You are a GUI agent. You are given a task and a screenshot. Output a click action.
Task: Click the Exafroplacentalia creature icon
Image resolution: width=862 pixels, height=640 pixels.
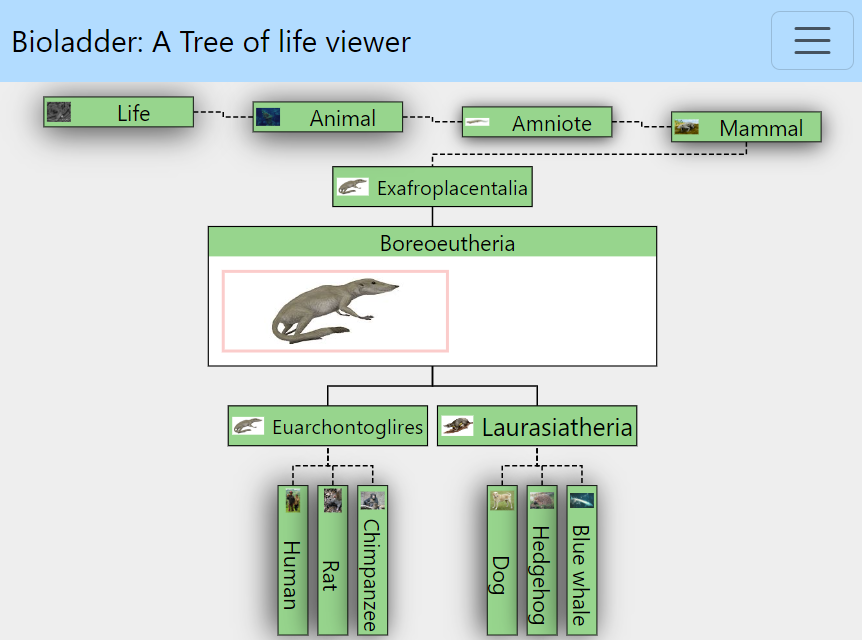pyautogui.click(x=352, y=187)
